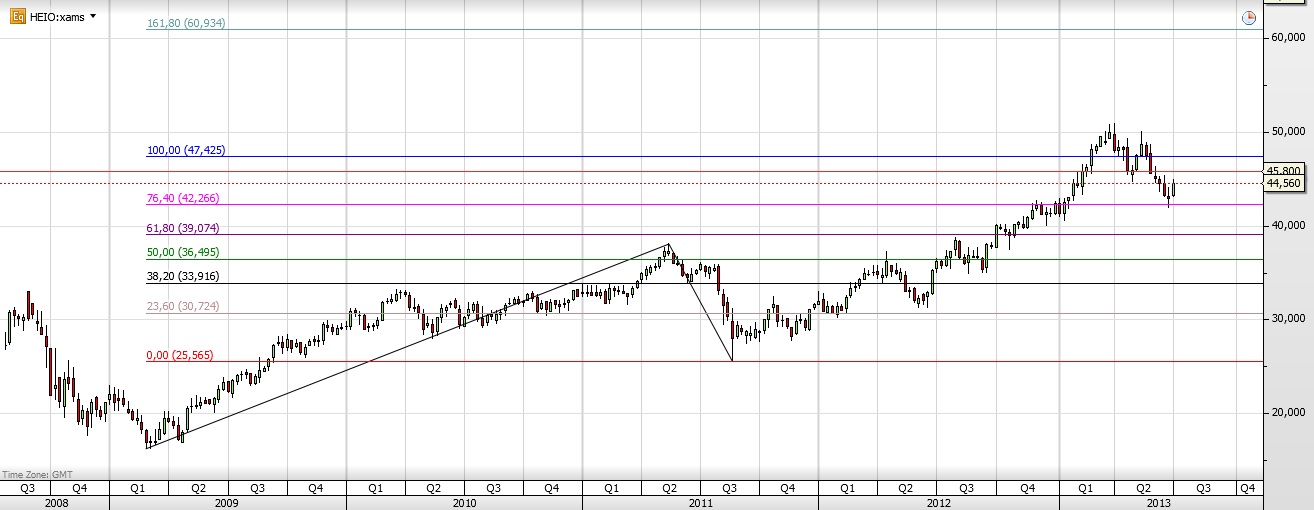Click the Q1 quarter label of 2010
Image resolution: width=1314 pixels, height=510 pixels.
point(375,488)
